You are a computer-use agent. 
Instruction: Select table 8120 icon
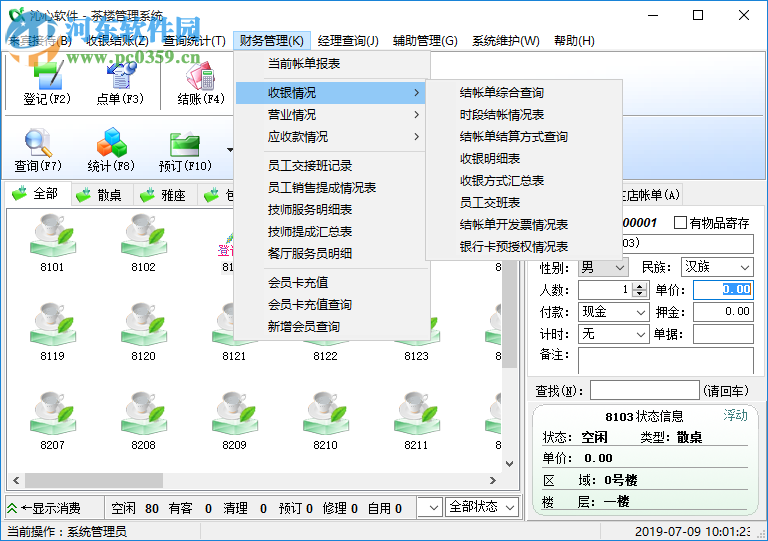point(143,324)
